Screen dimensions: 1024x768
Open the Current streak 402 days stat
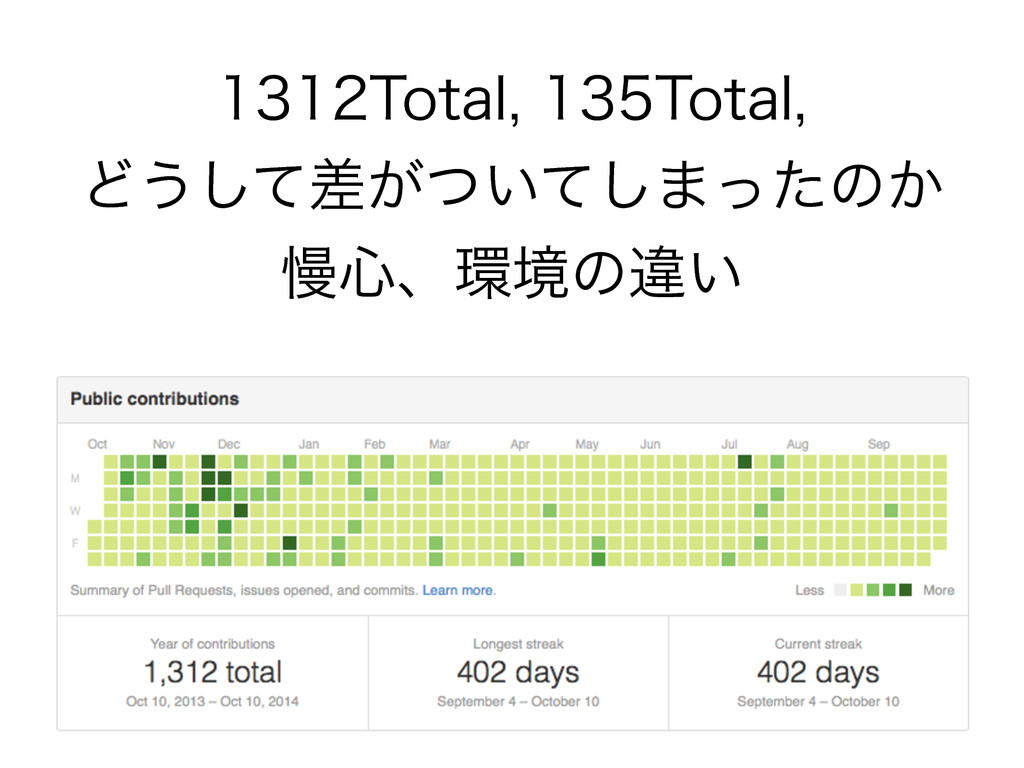click(818, 673)
